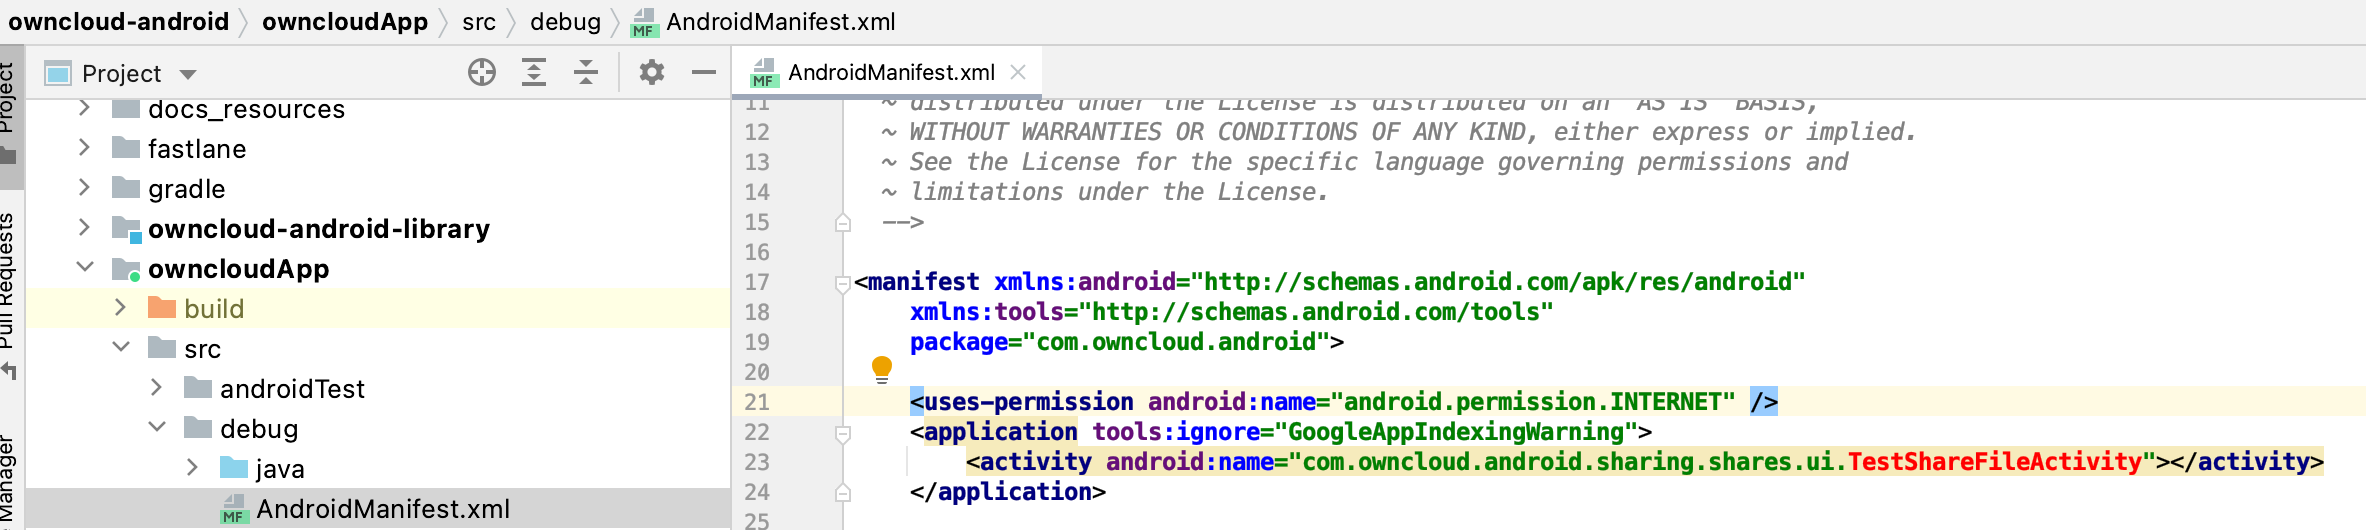Click the Collapse All icon in Project toolbar
Viewport: 2366px width, 530px height.
(x=586, y=73)
